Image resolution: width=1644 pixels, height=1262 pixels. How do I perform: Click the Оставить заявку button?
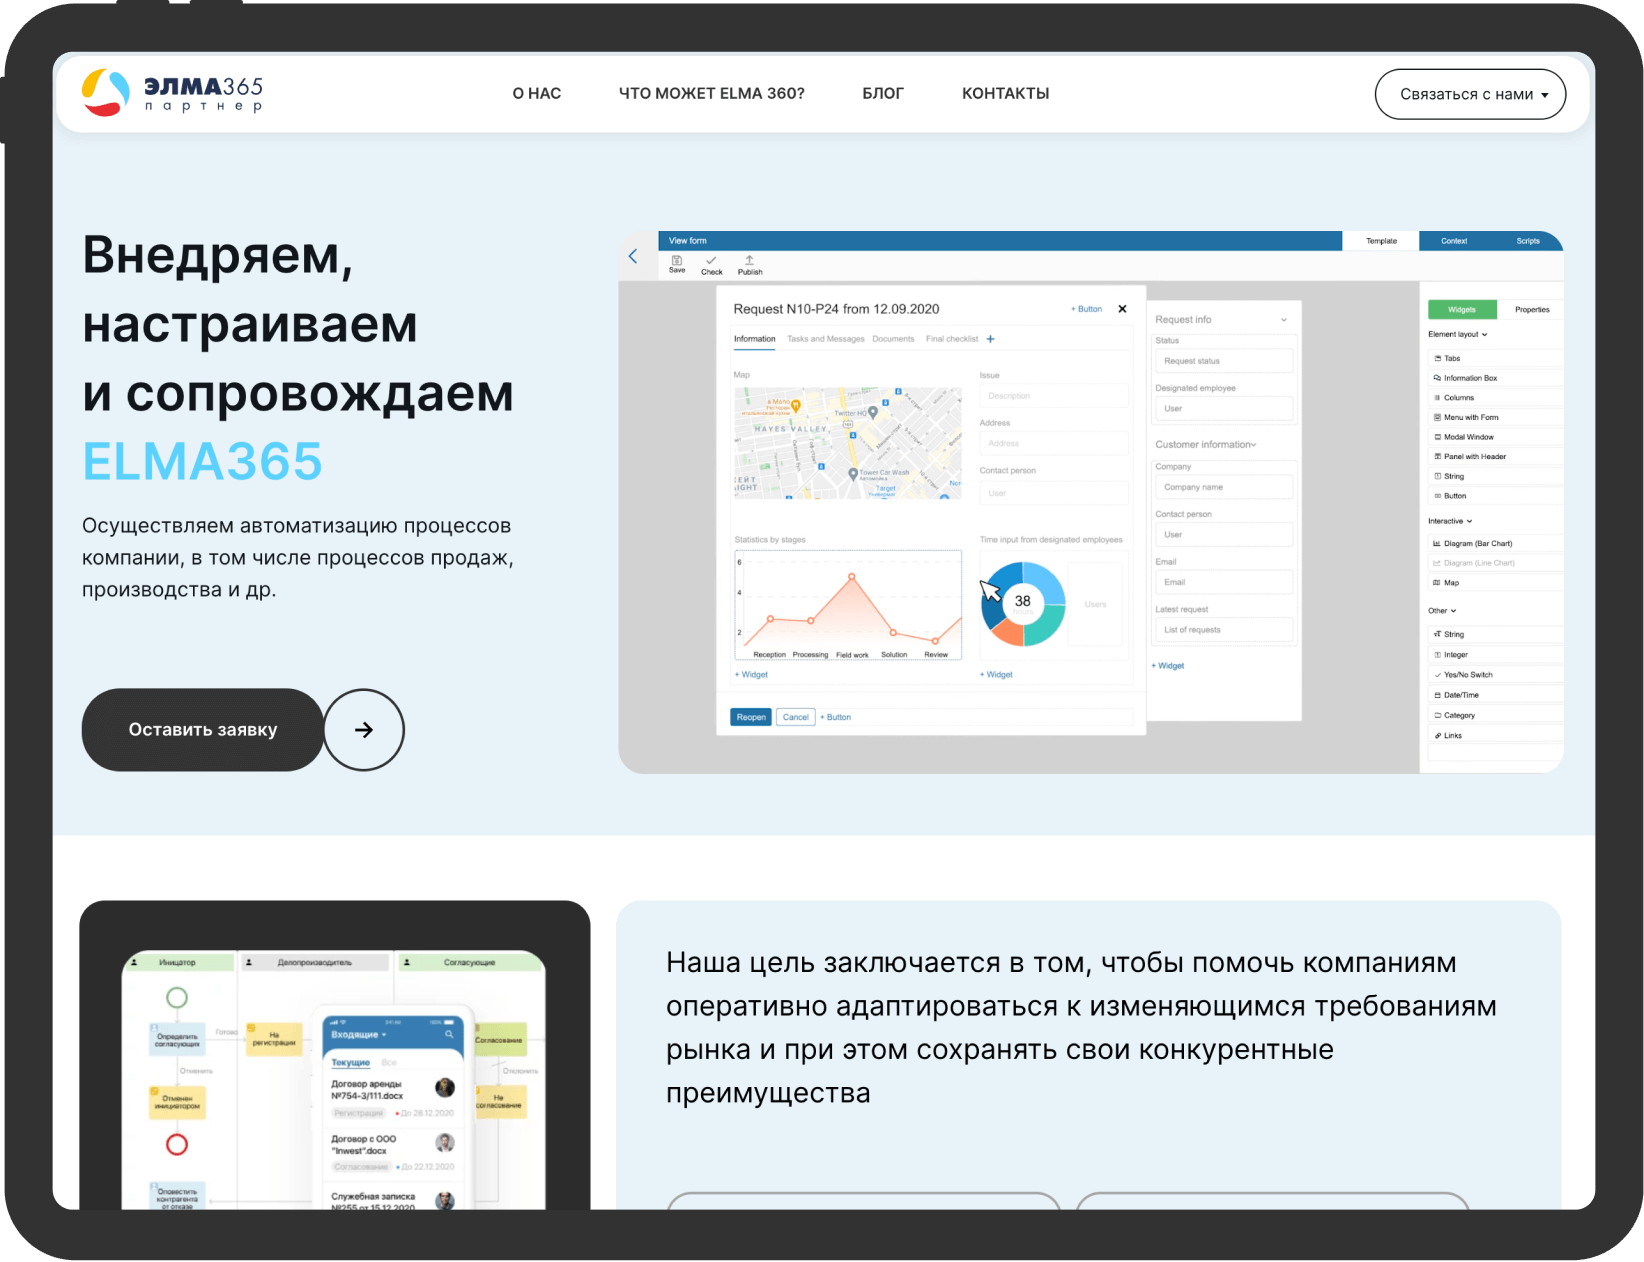[x=203, y=730]
